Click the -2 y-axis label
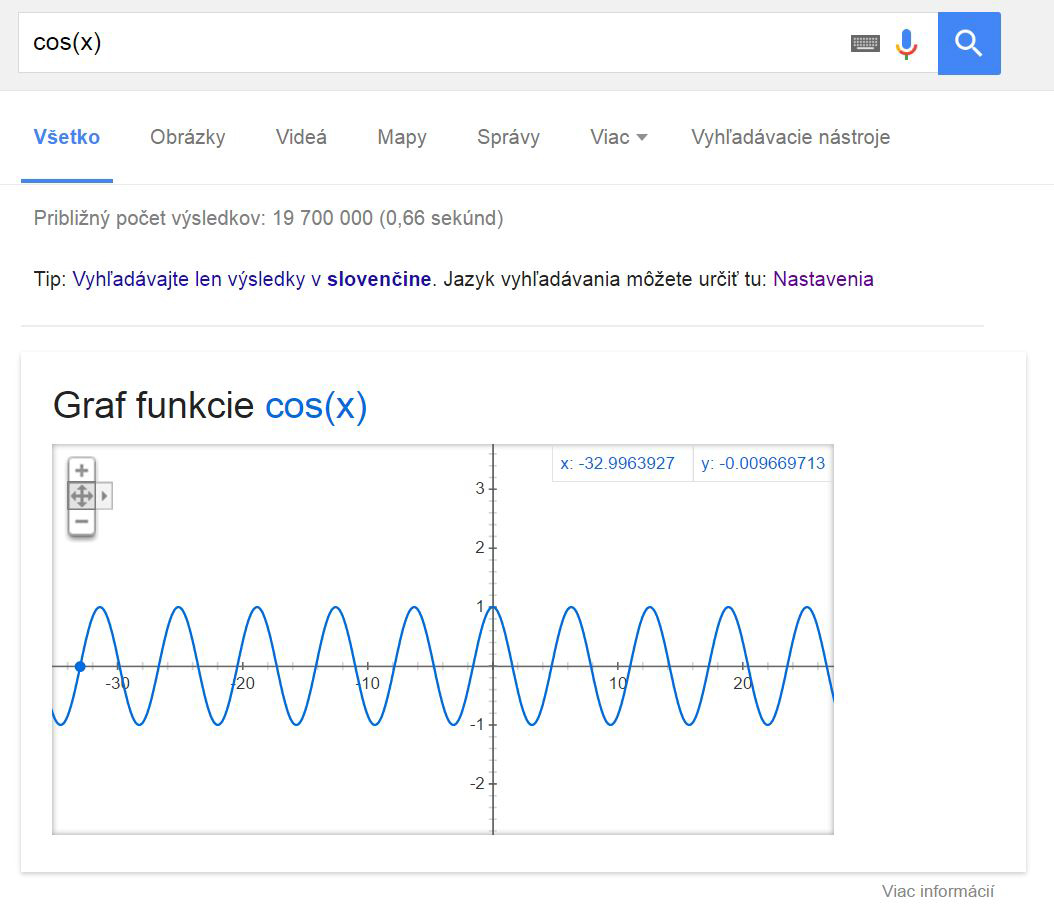The width and height of the screenshot is (1054, 909). (477, 783)
